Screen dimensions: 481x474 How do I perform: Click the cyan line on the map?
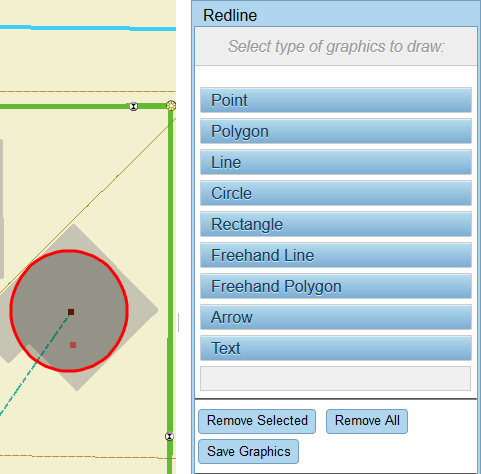pyautogui.click(x=88, y=28)
